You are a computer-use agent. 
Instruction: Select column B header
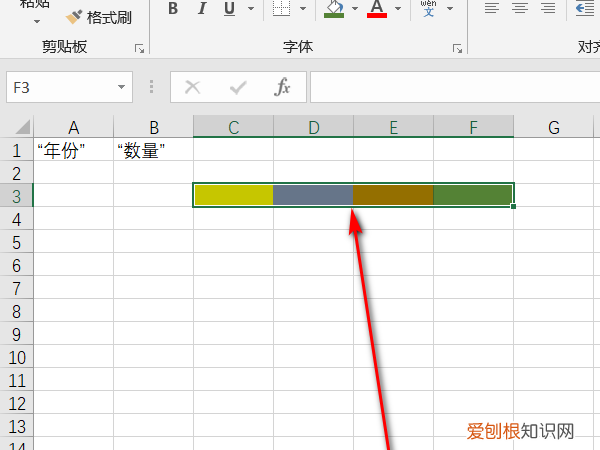point(153,127)
